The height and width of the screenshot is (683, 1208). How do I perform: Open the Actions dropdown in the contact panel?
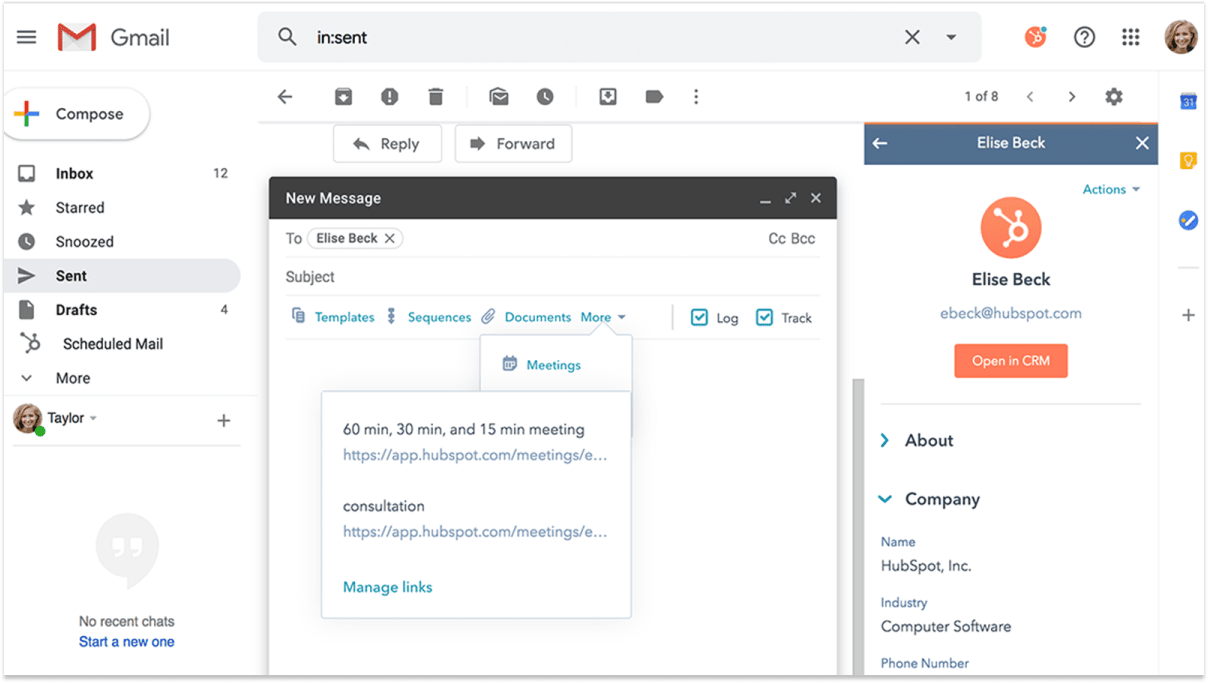(x=1110, y=189)
